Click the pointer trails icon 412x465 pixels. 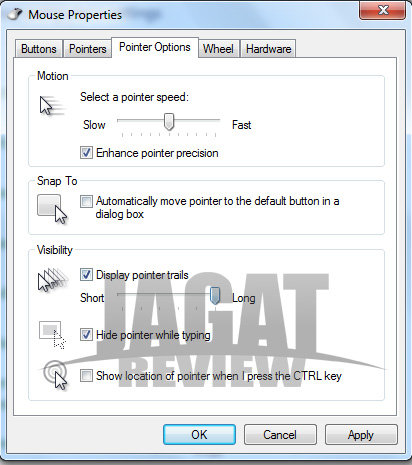pos(53,280)
